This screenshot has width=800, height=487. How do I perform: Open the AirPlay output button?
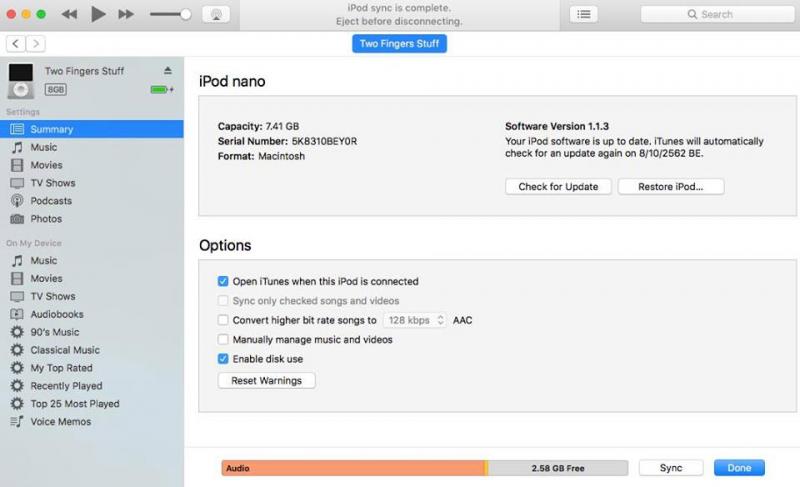[x=216, y=14]
